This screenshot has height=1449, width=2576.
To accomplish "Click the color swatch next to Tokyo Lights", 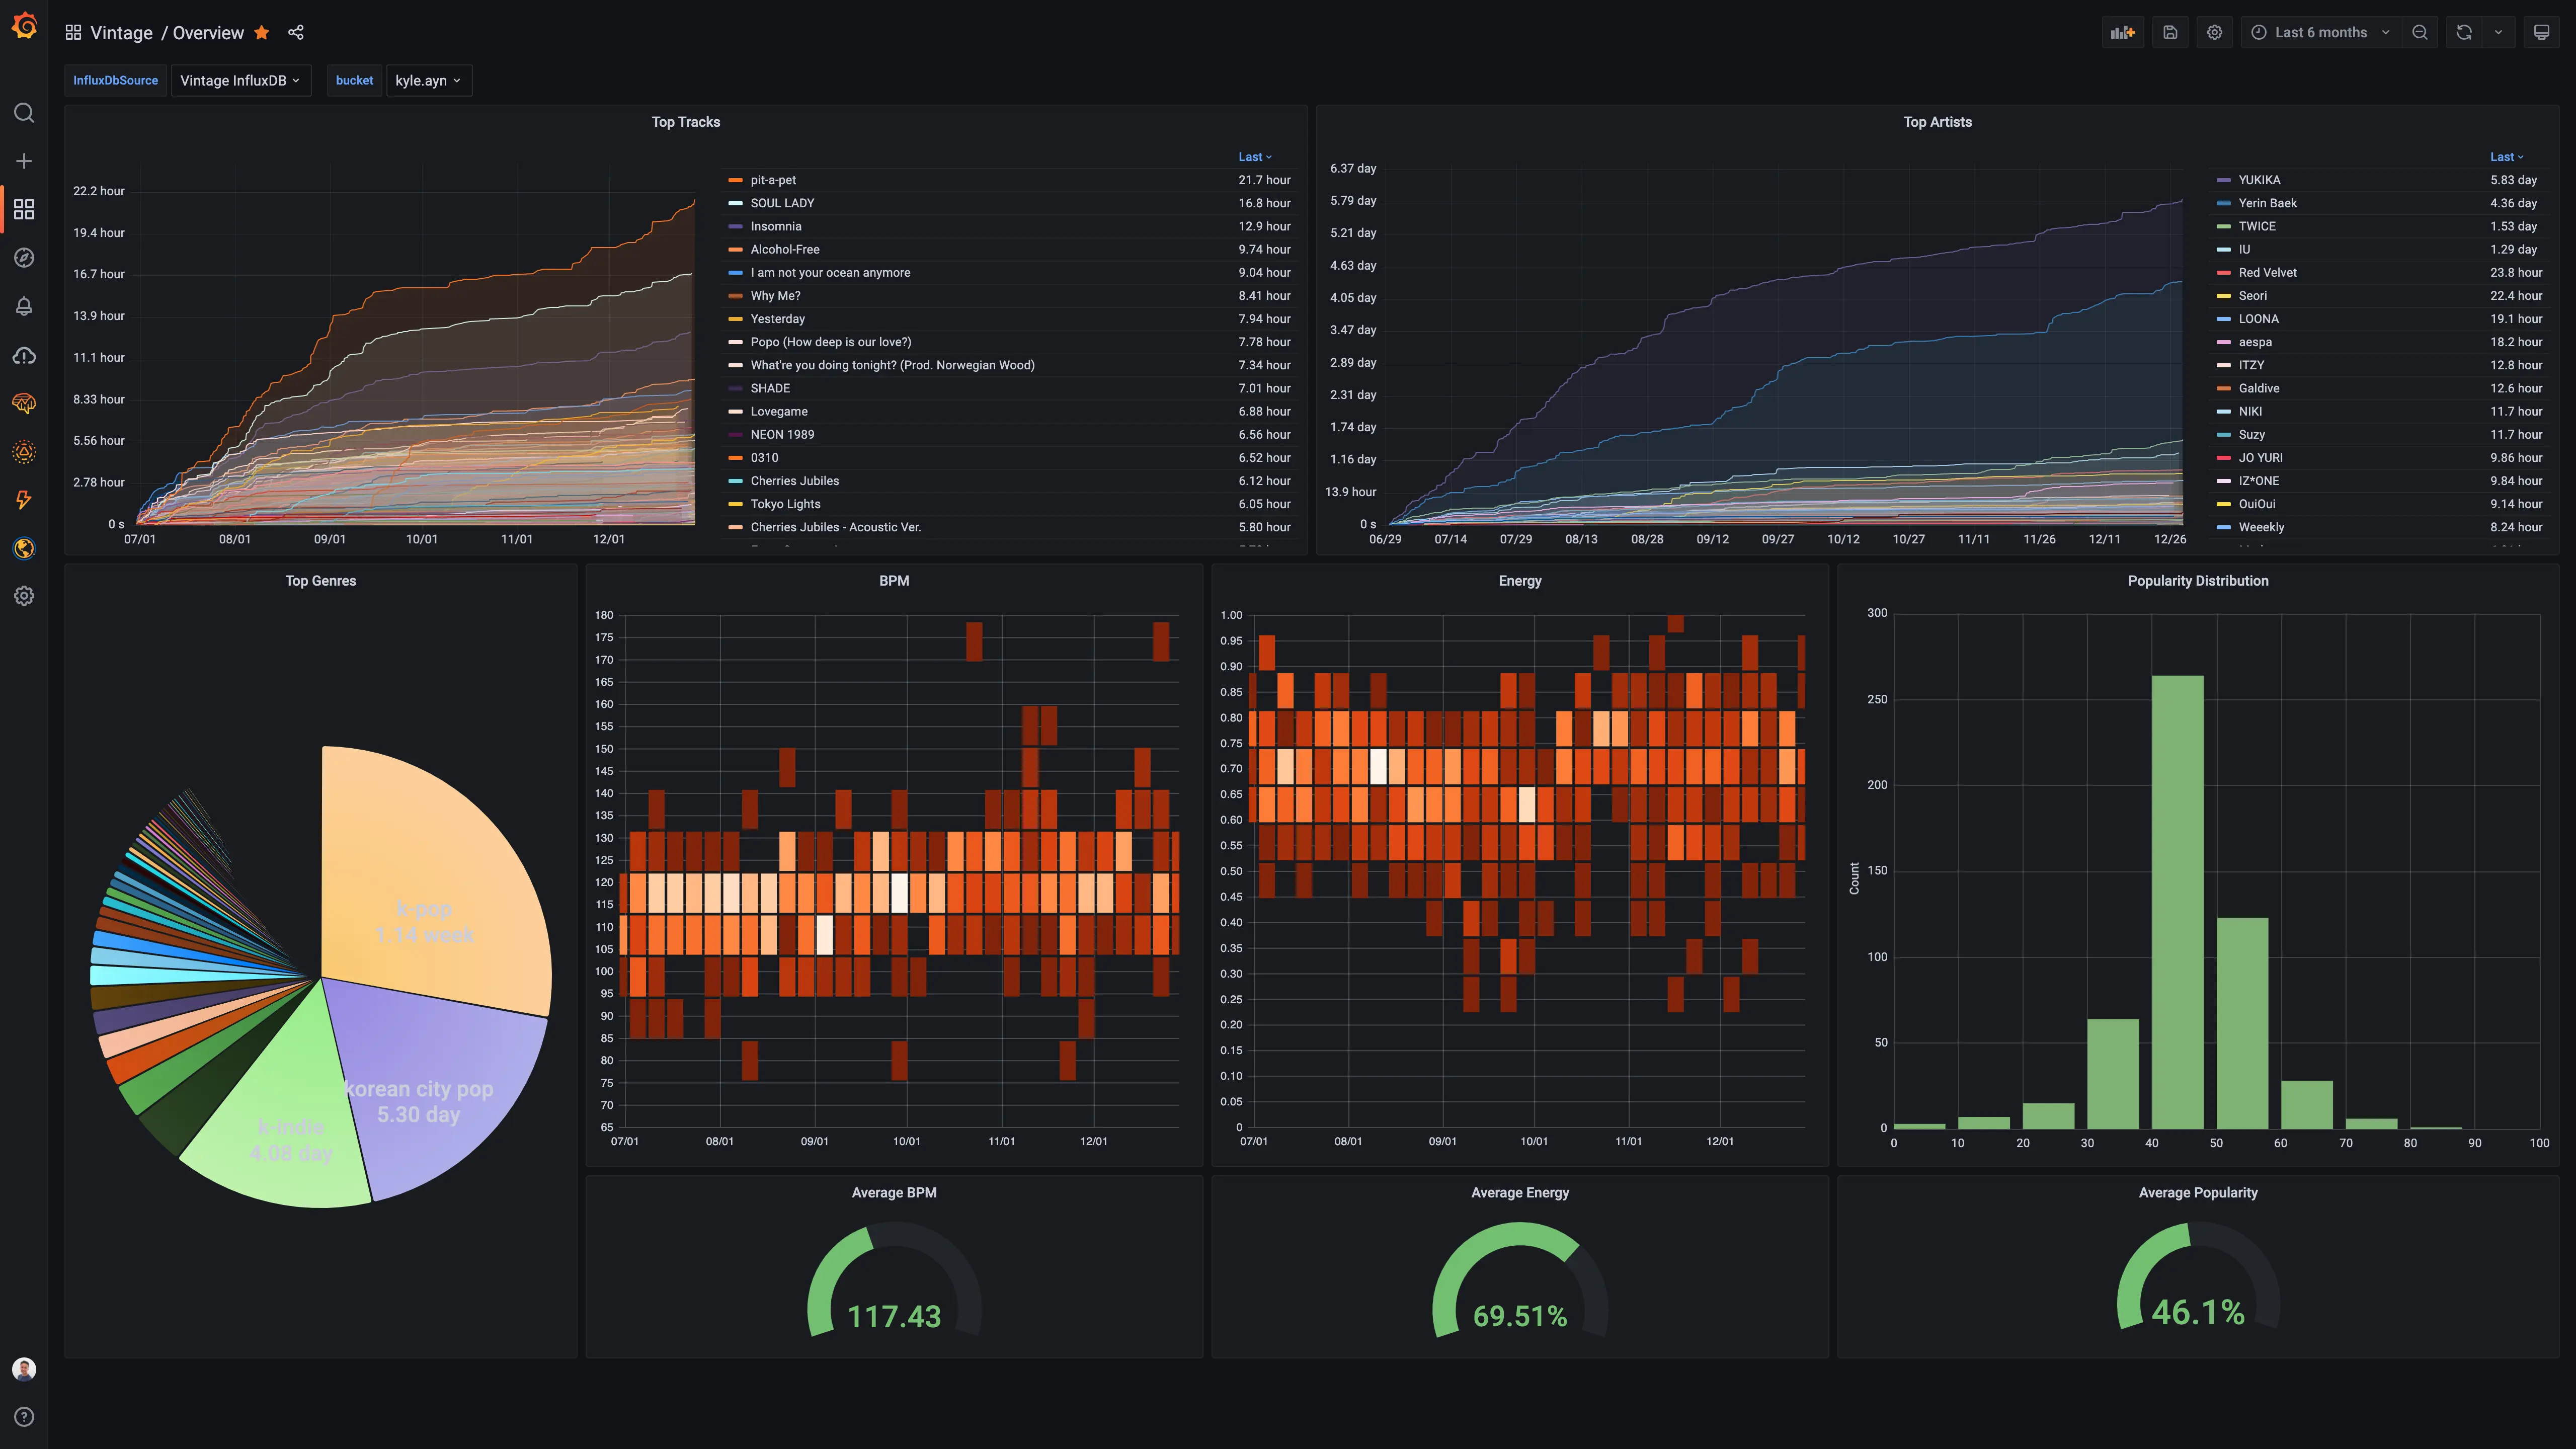I will pos(735,504).
